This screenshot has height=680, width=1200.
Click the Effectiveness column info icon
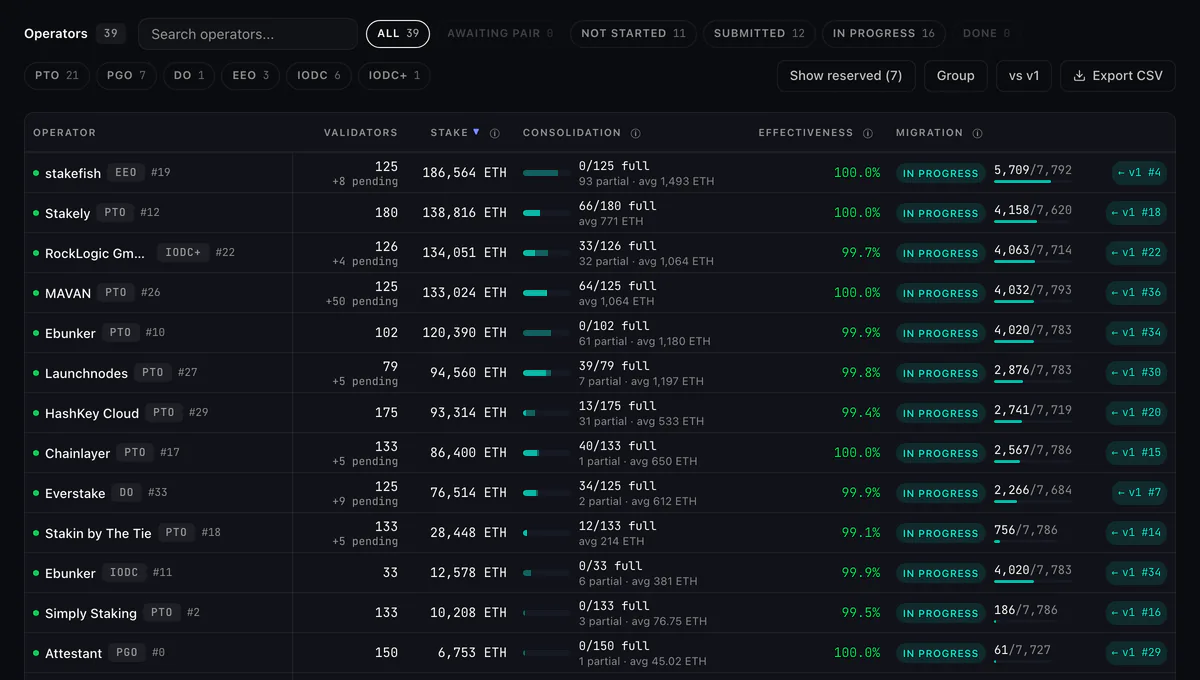868,133
